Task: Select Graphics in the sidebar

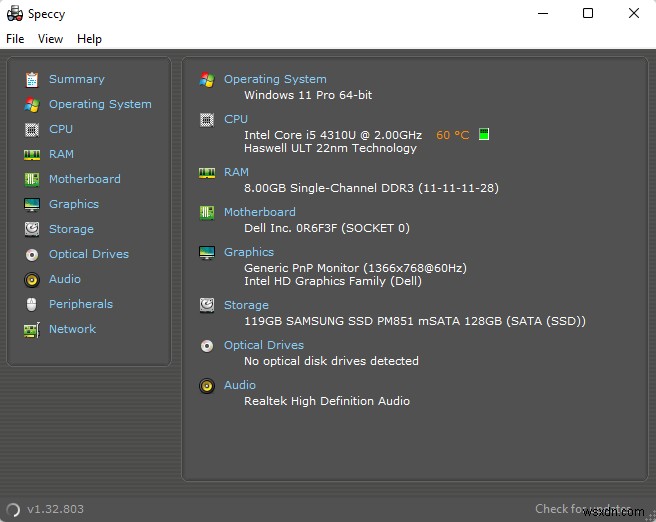Action: point(74,204)
